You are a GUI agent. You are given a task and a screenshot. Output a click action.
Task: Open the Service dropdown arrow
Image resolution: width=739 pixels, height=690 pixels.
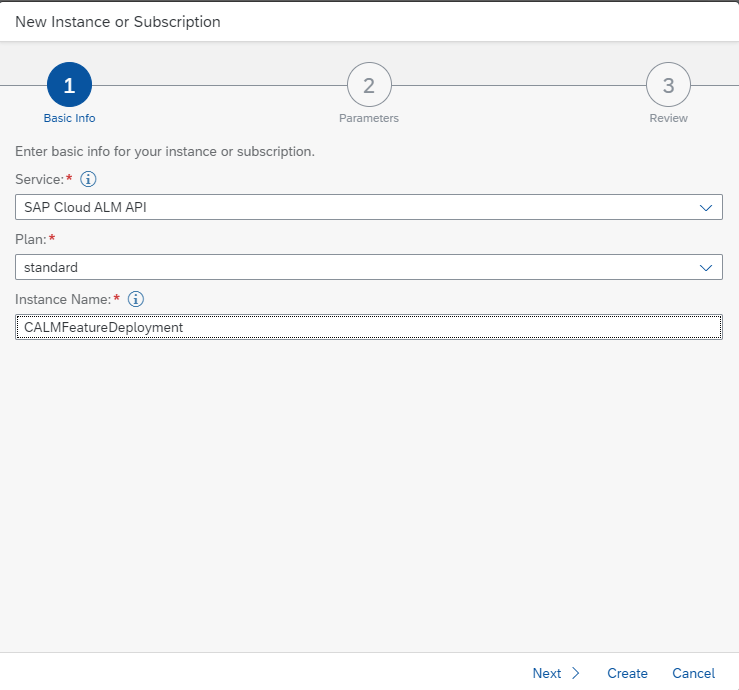click(x=705, y=207)
